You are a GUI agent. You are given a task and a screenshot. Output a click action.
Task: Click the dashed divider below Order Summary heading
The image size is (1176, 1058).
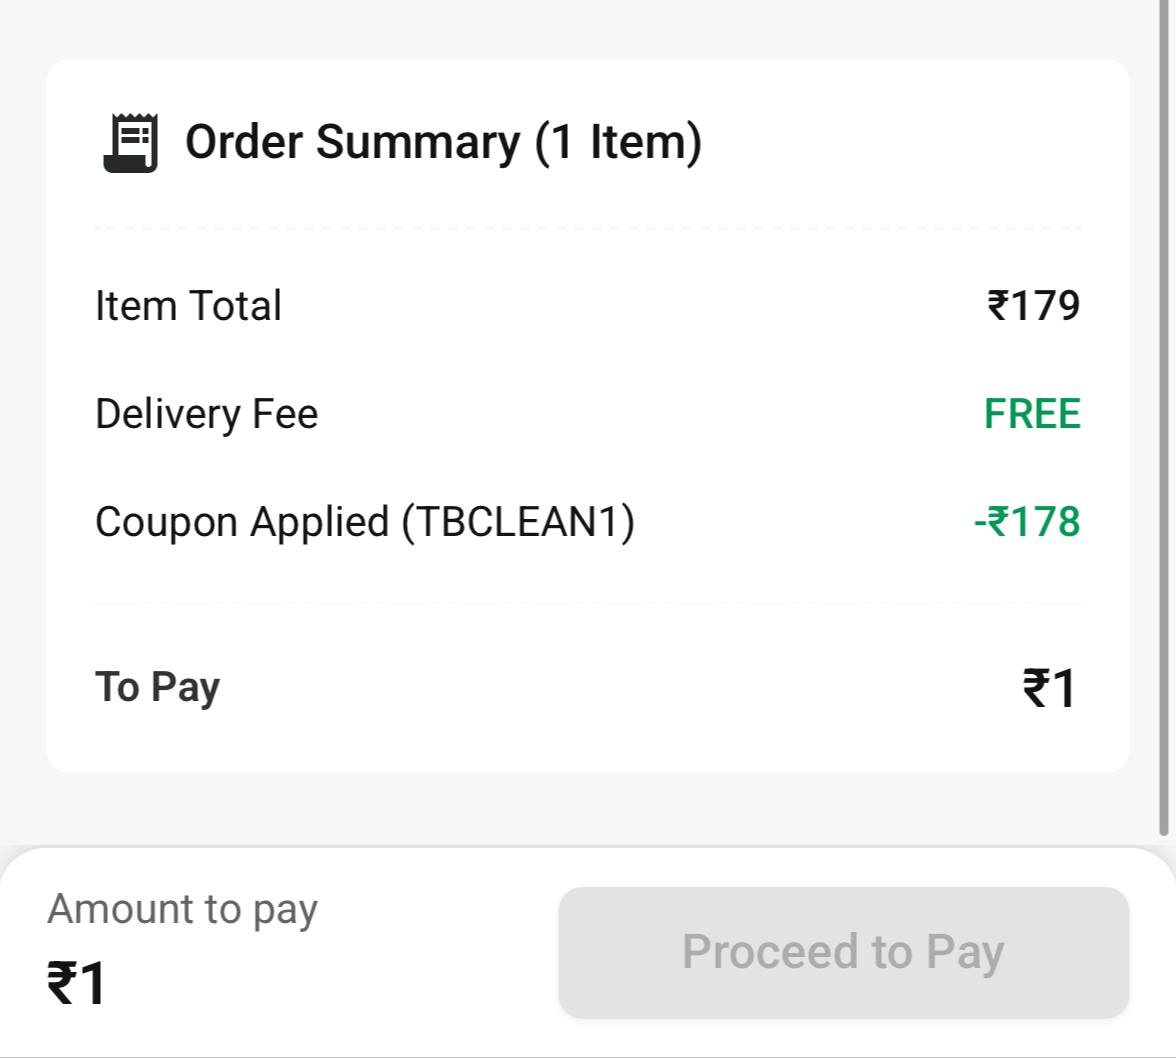pos(588,228)
